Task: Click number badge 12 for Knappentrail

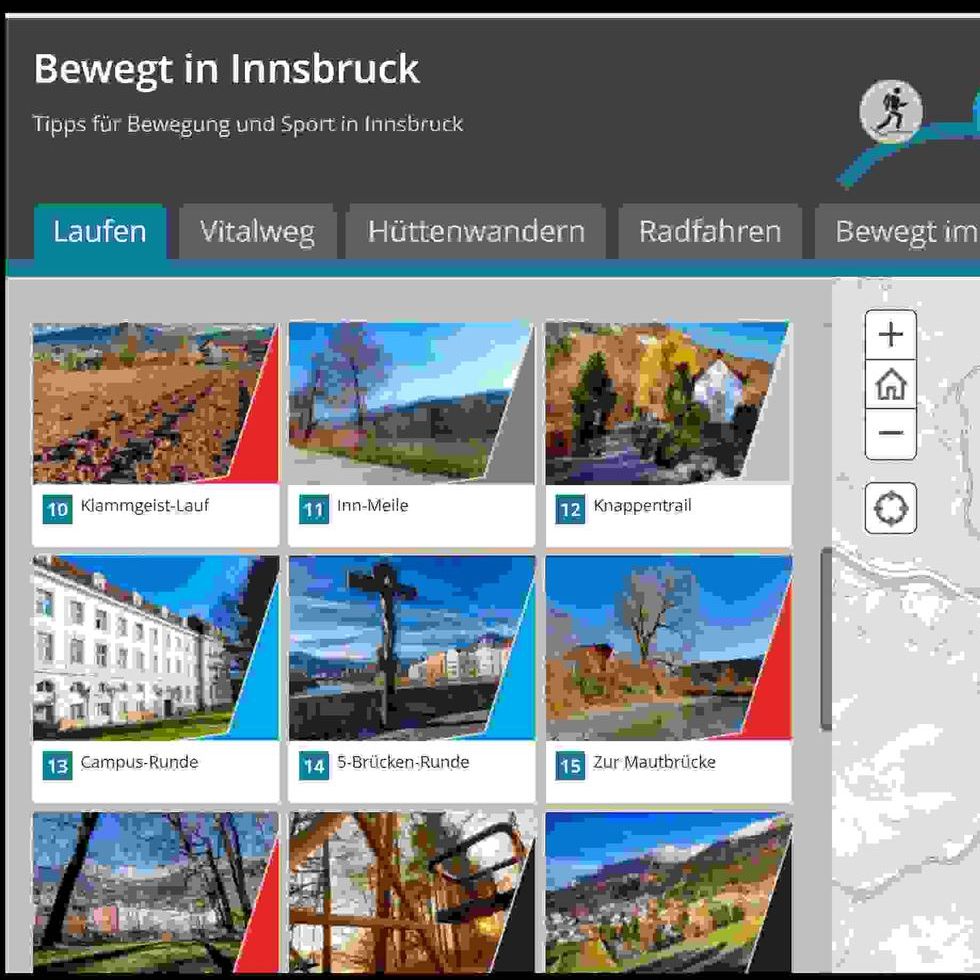Action: coord(570,510)
